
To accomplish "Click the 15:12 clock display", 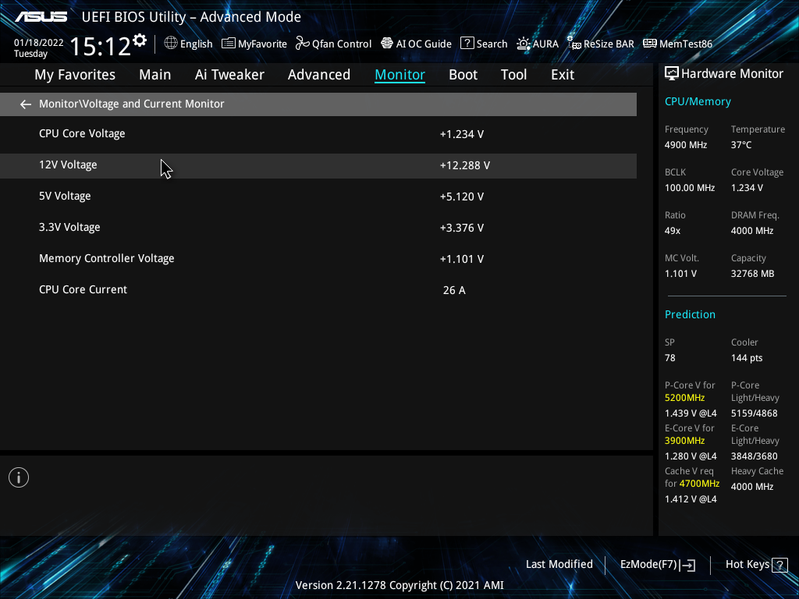I will point(100,46).
